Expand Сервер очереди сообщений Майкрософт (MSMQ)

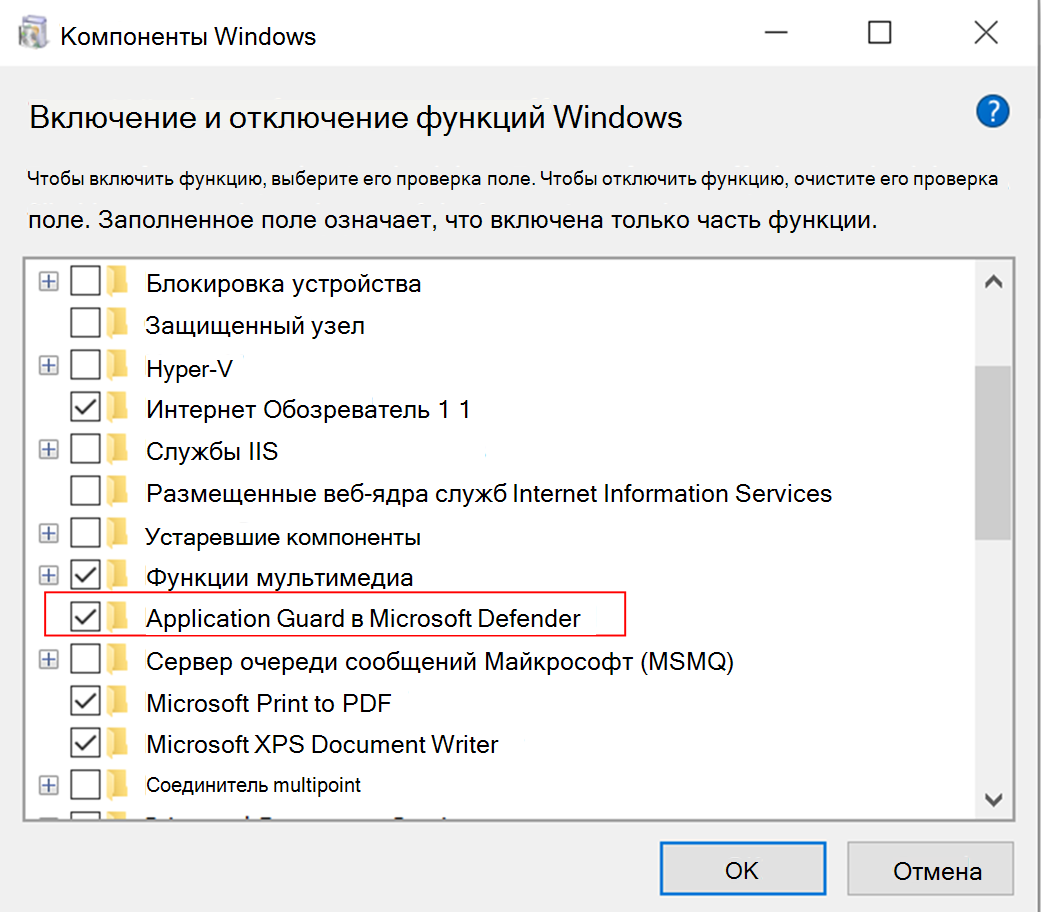[x=48, y=659]
